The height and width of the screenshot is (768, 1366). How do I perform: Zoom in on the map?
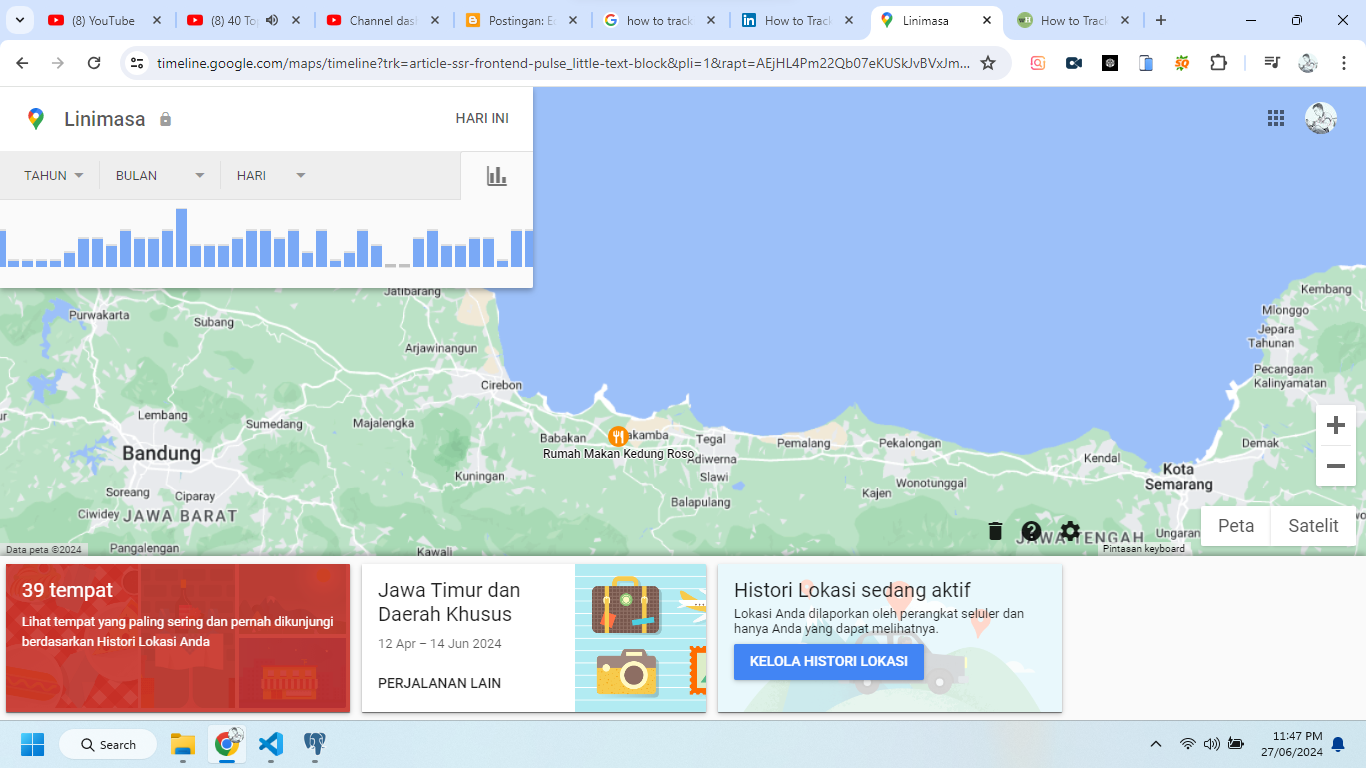pyautogui.click(x=1336, y=426)
